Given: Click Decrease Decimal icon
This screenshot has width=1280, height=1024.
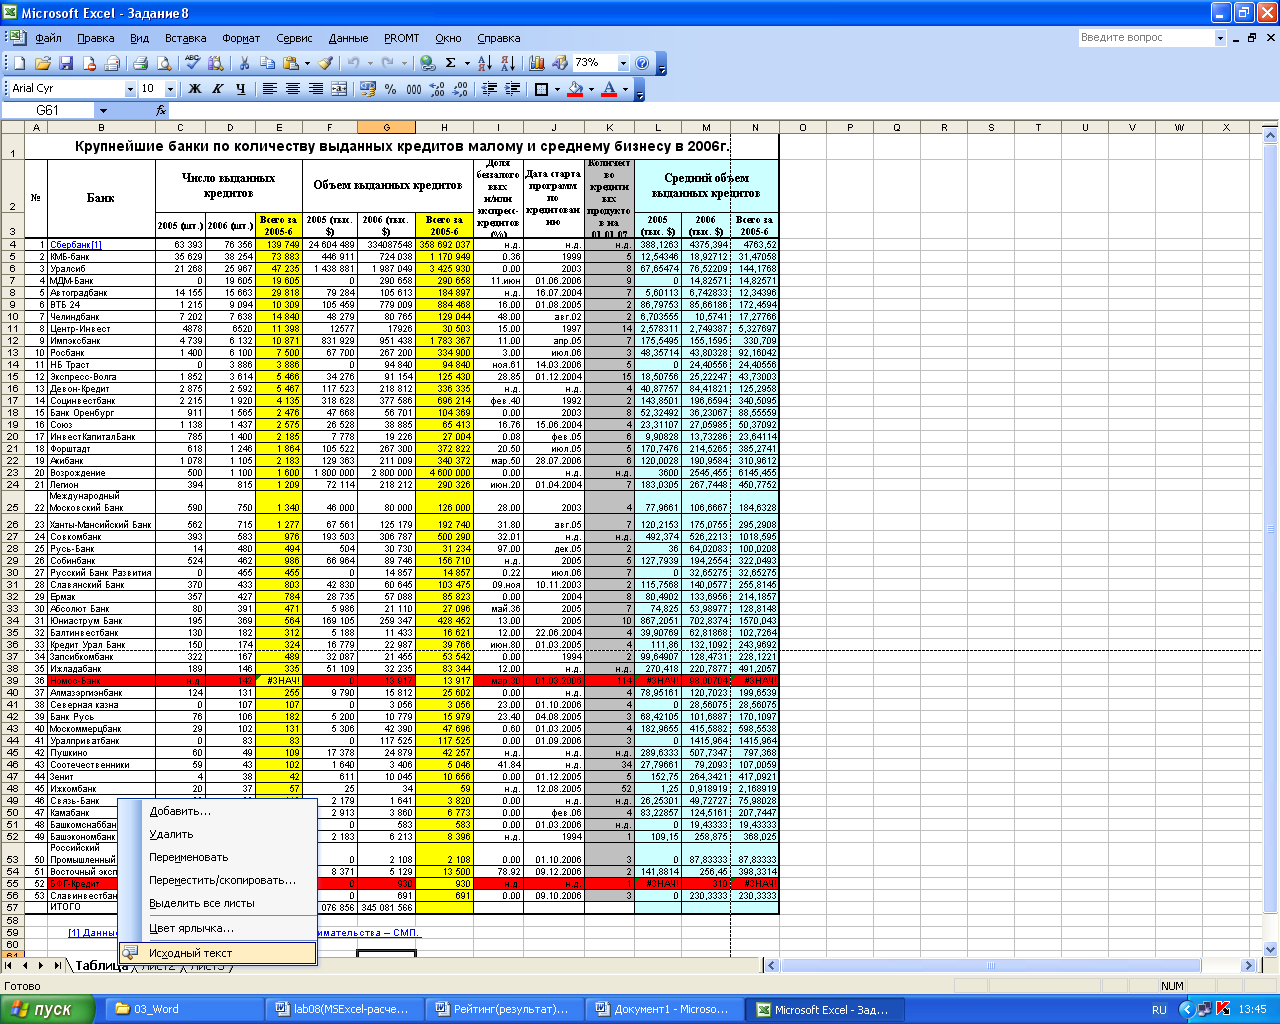Looking at the screenshot, I should [460, 89].
